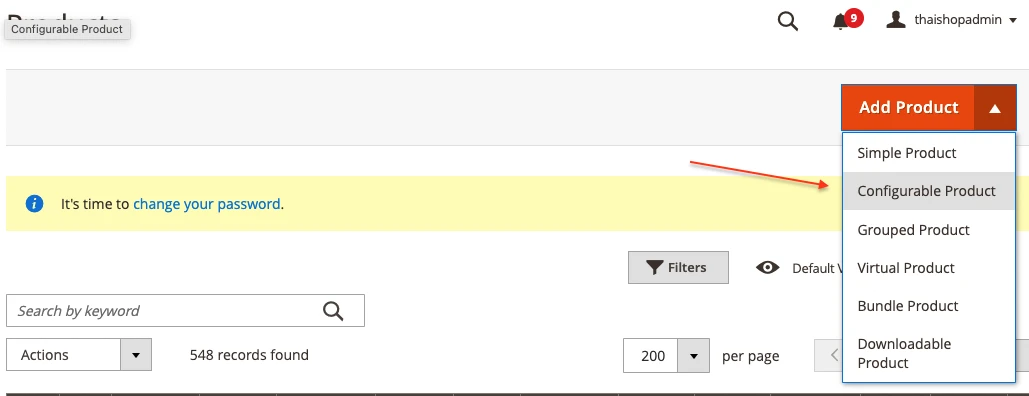Expand the thaishopadmin account menu
The width and height of the screenshot is (1029, 396).
(952, 20)
